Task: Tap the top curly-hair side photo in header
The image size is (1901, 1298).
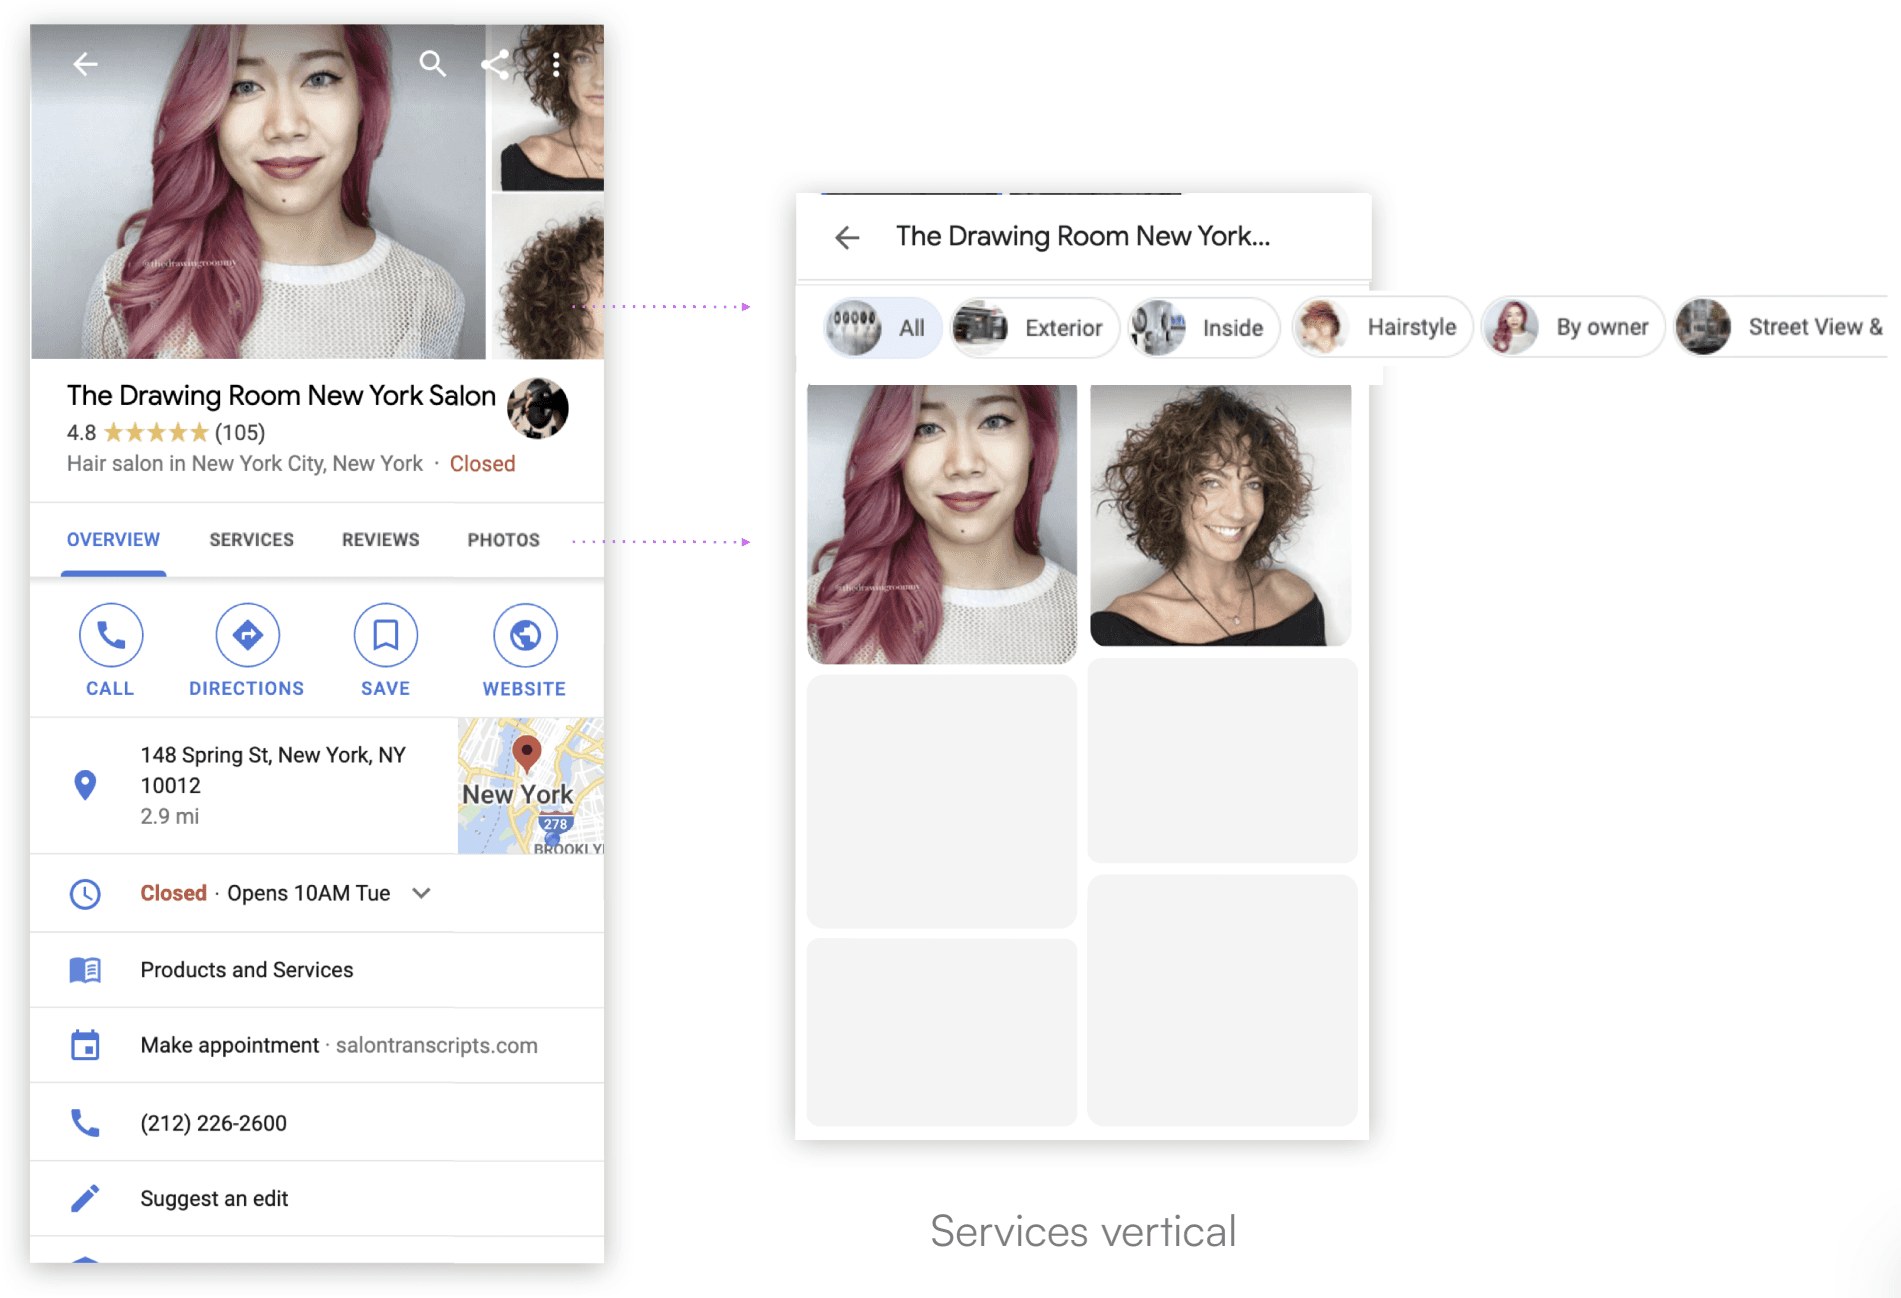Action: tap(548, 108)
